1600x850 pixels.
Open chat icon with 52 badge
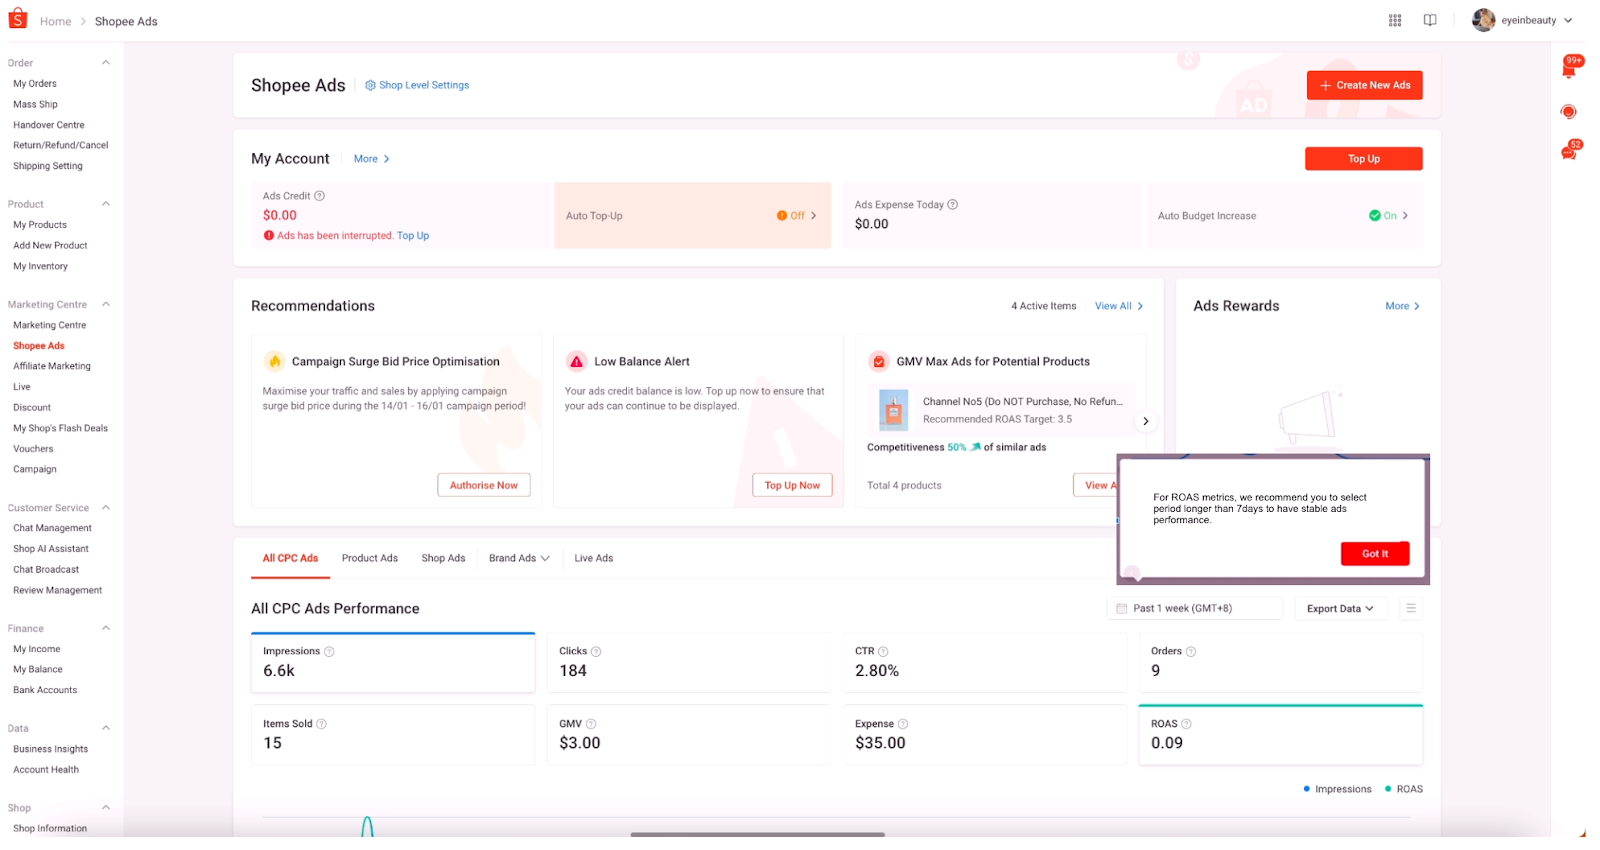click(1569, 151)
